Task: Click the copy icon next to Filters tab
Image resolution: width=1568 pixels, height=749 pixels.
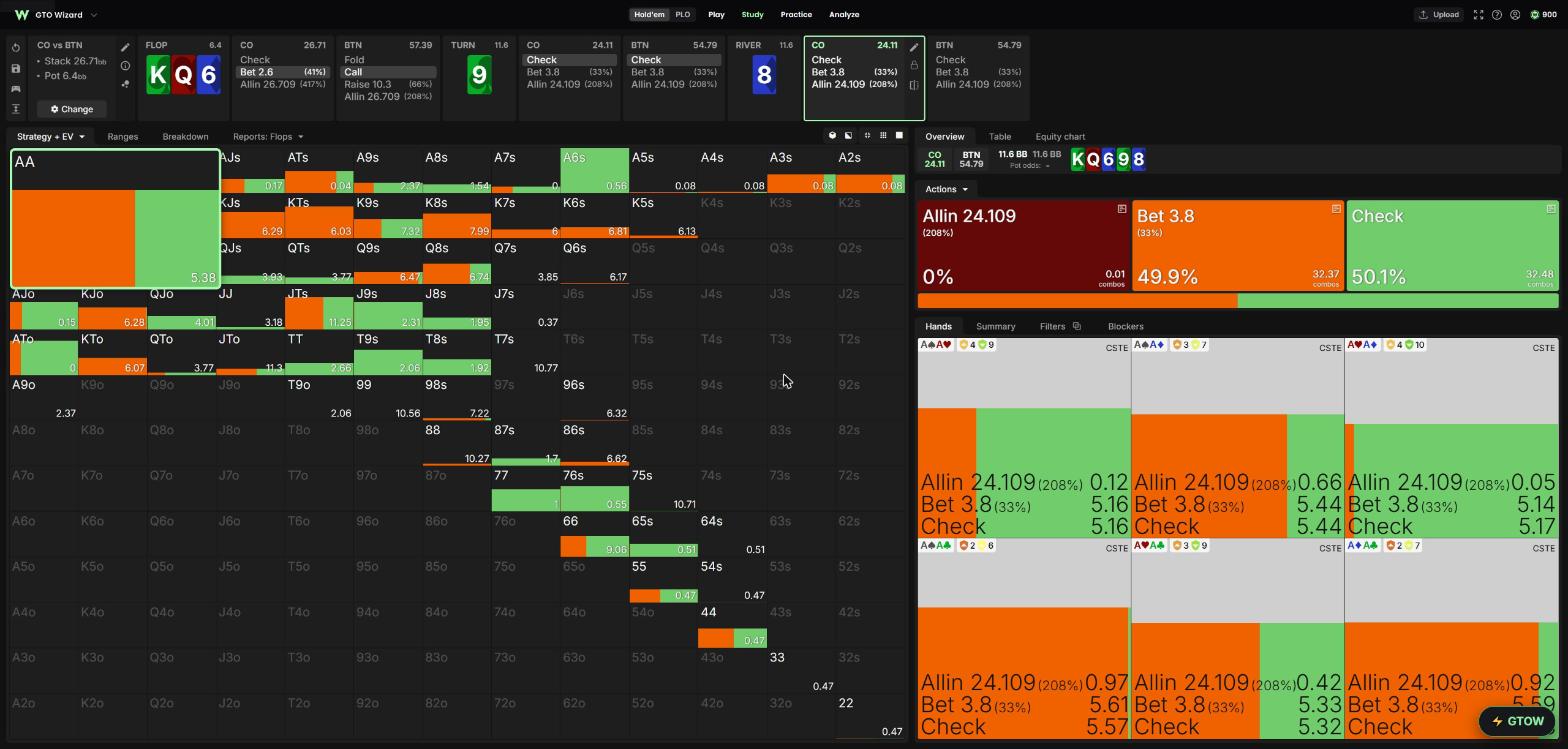Action: (x=1076, y=326)
